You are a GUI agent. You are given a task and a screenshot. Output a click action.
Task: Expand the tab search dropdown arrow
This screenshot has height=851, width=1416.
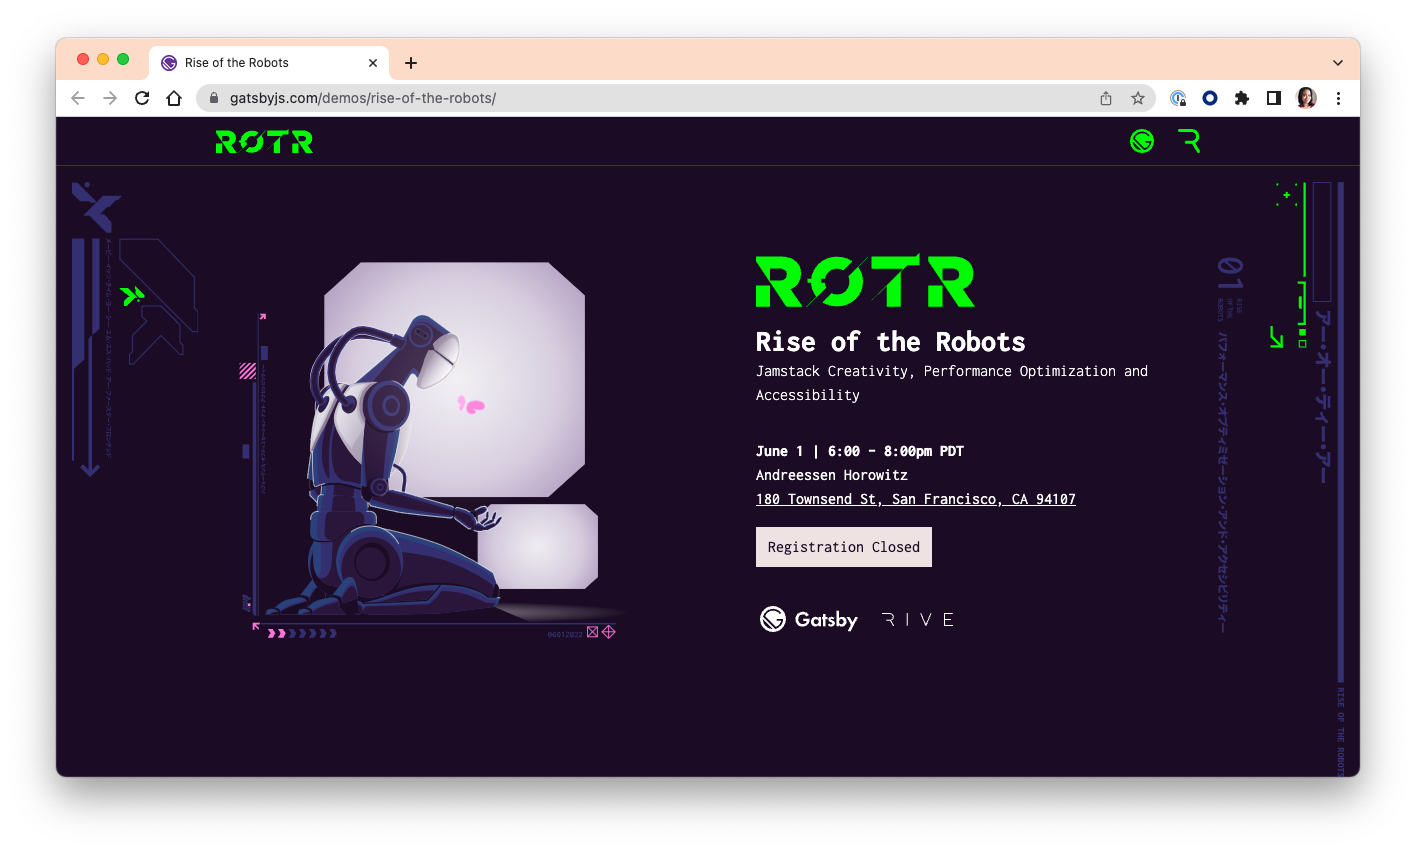(1338, 63)
